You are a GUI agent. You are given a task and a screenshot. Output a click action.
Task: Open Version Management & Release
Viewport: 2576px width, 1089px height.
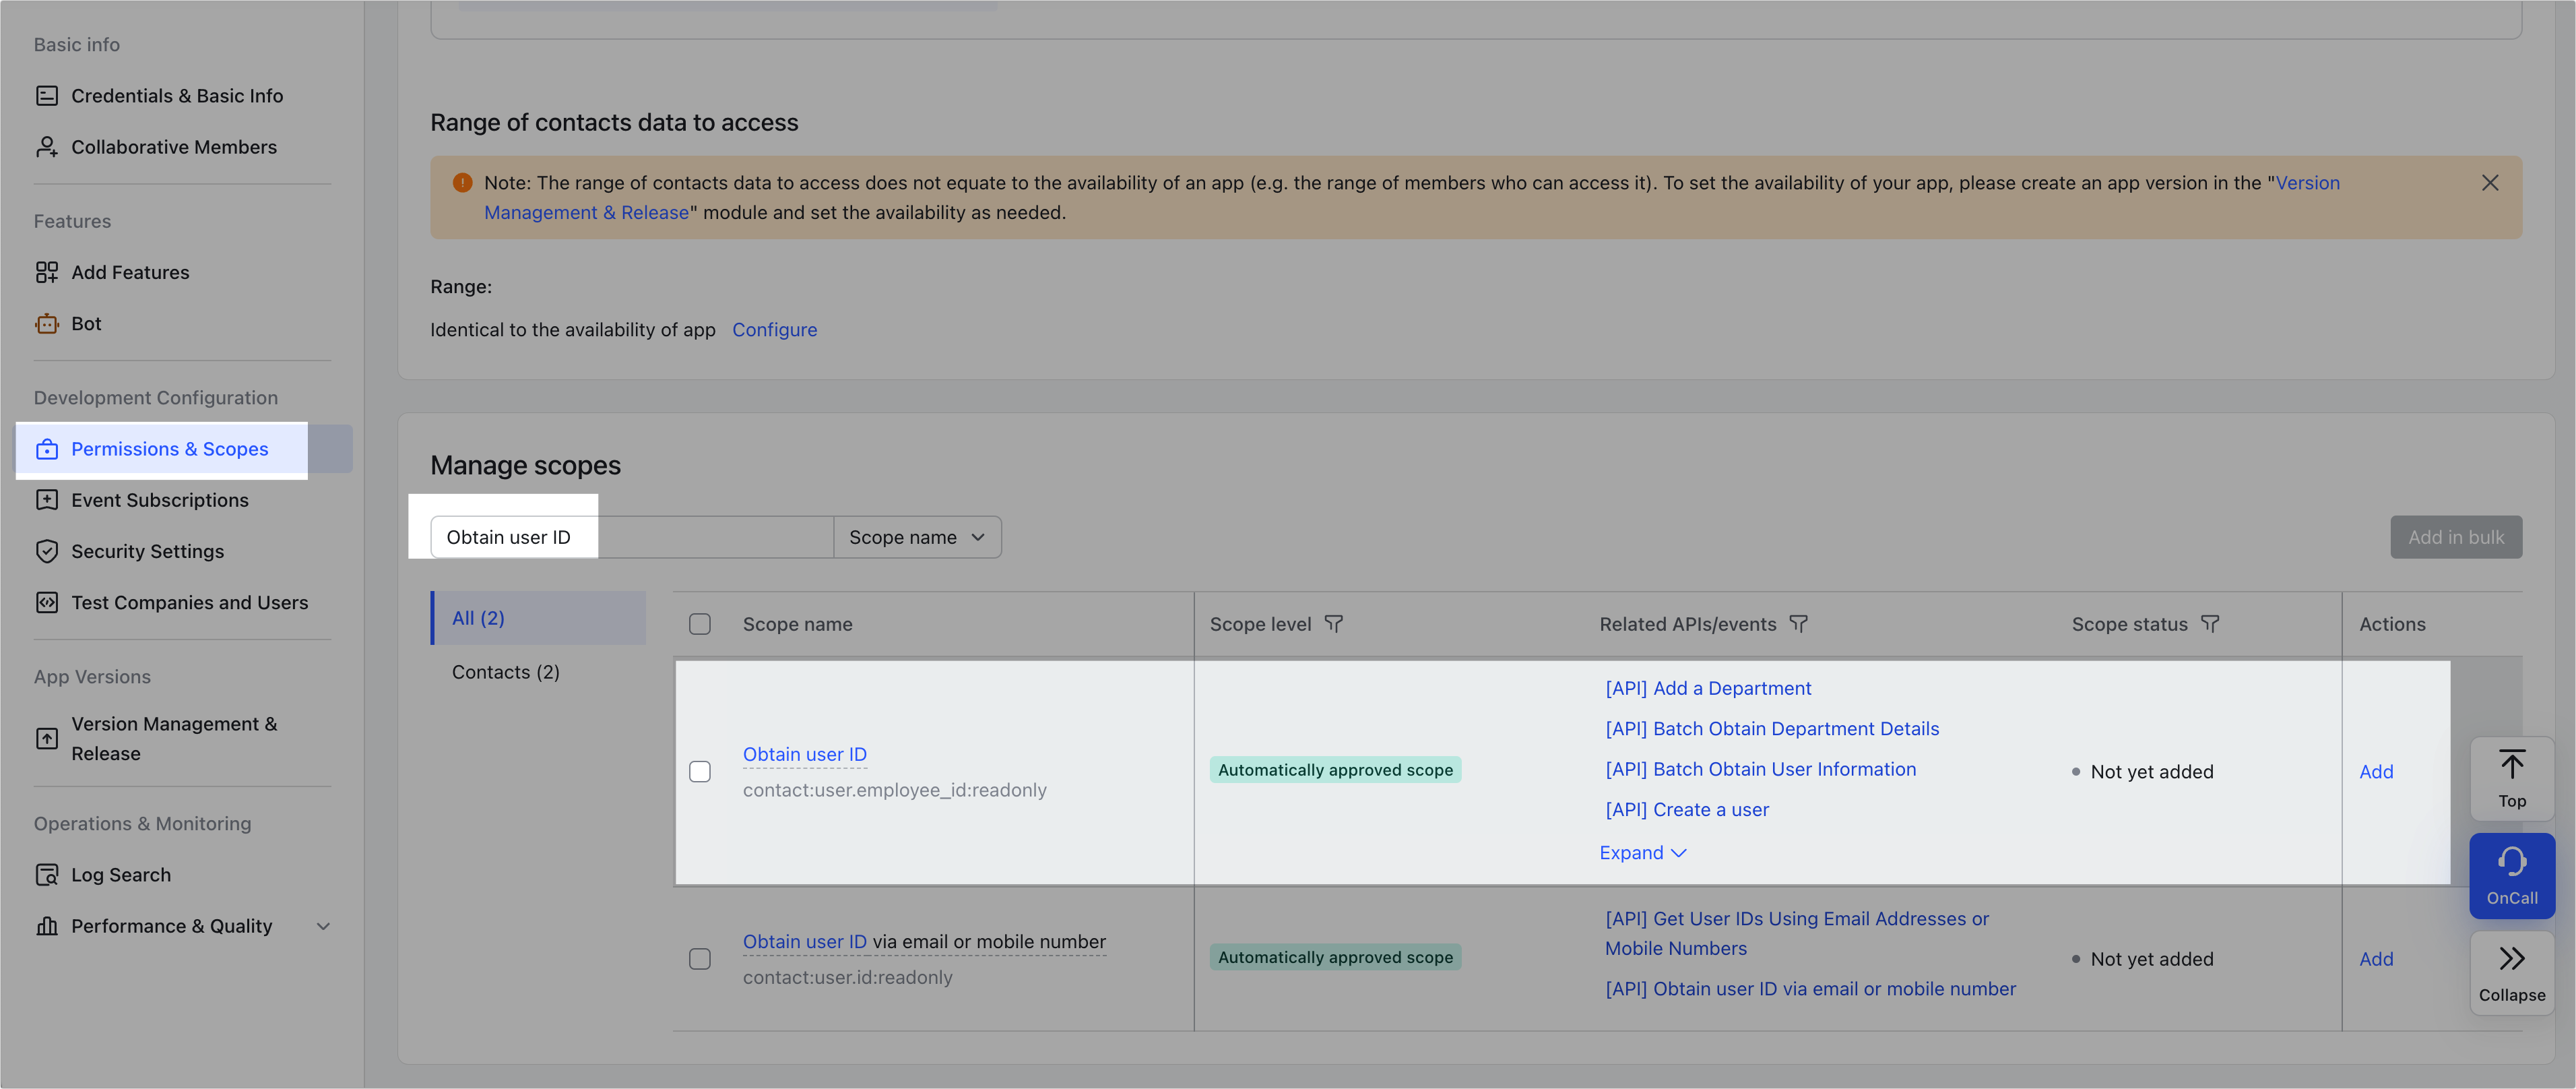[x=175, y=738]
